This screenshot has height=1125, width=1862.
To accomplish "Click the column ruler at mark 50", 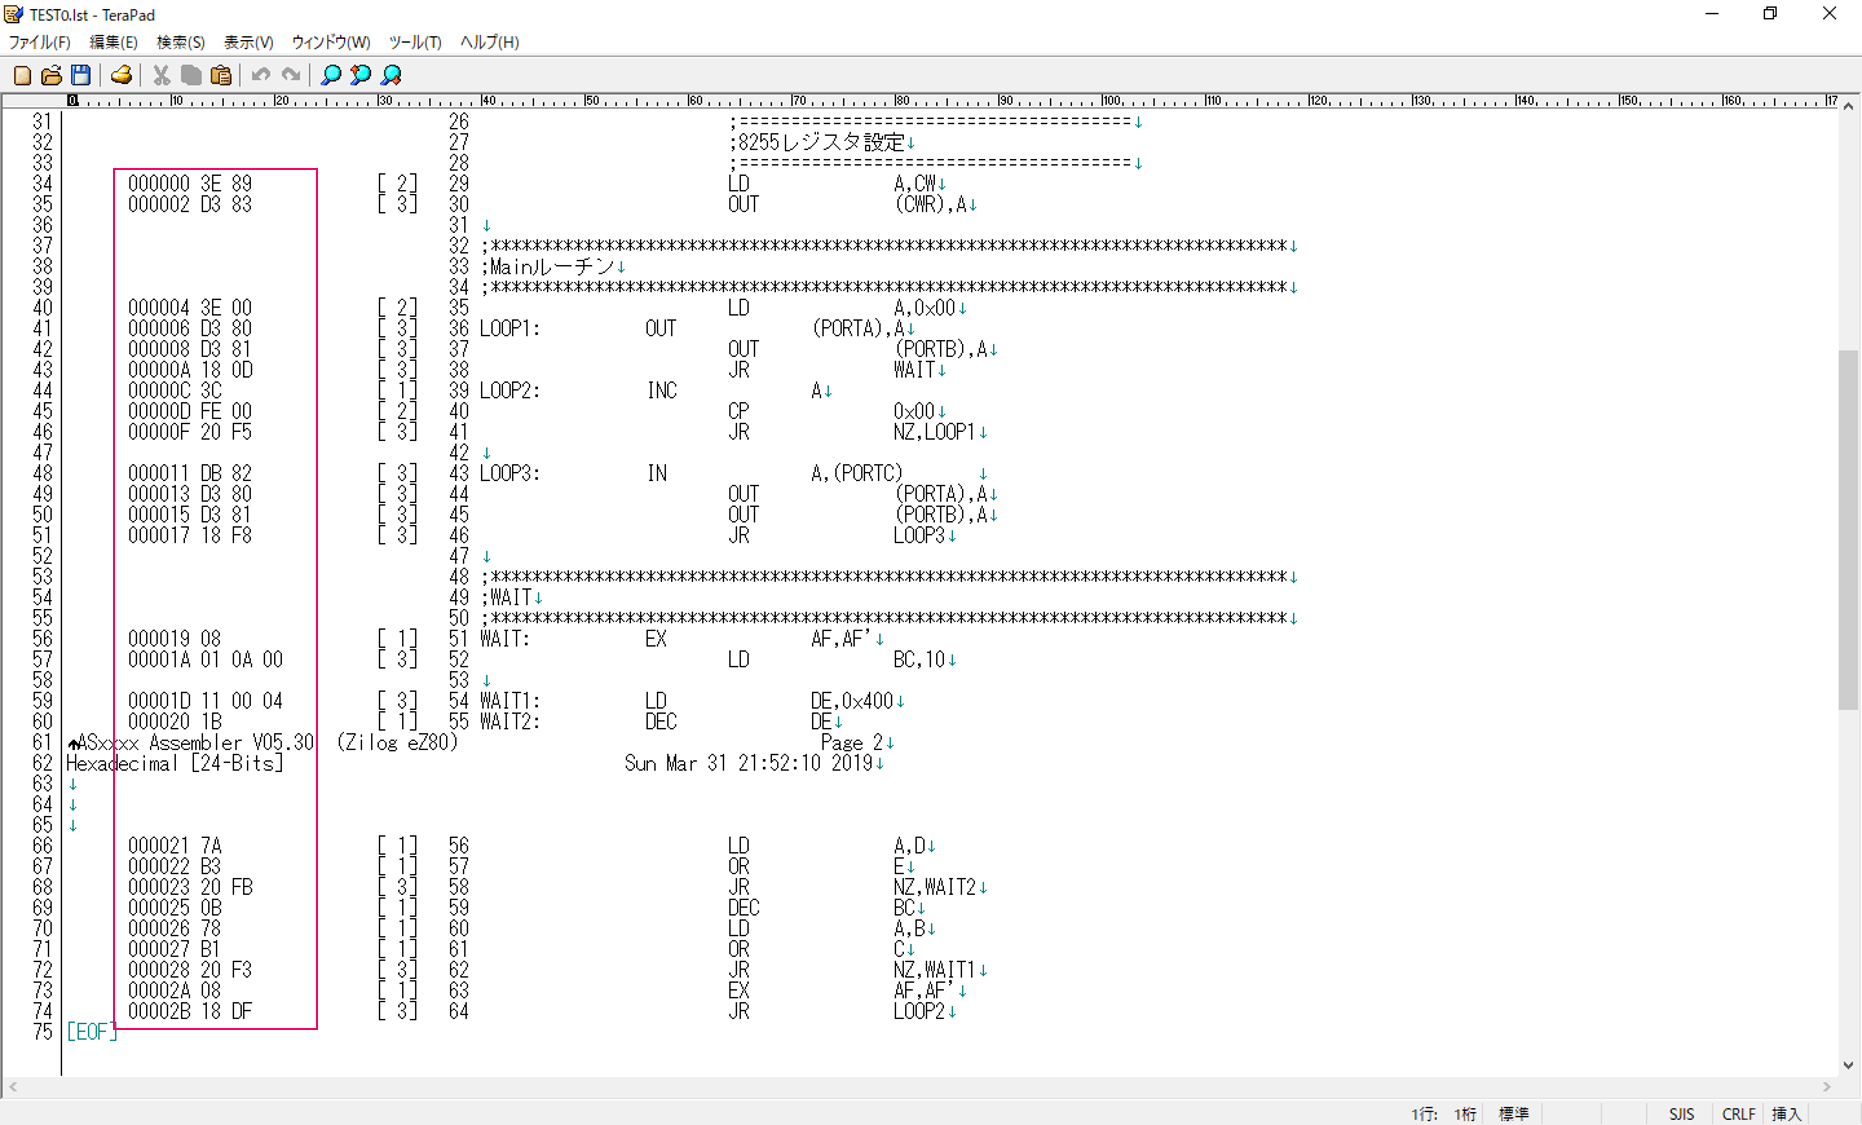I will [592, 101].
